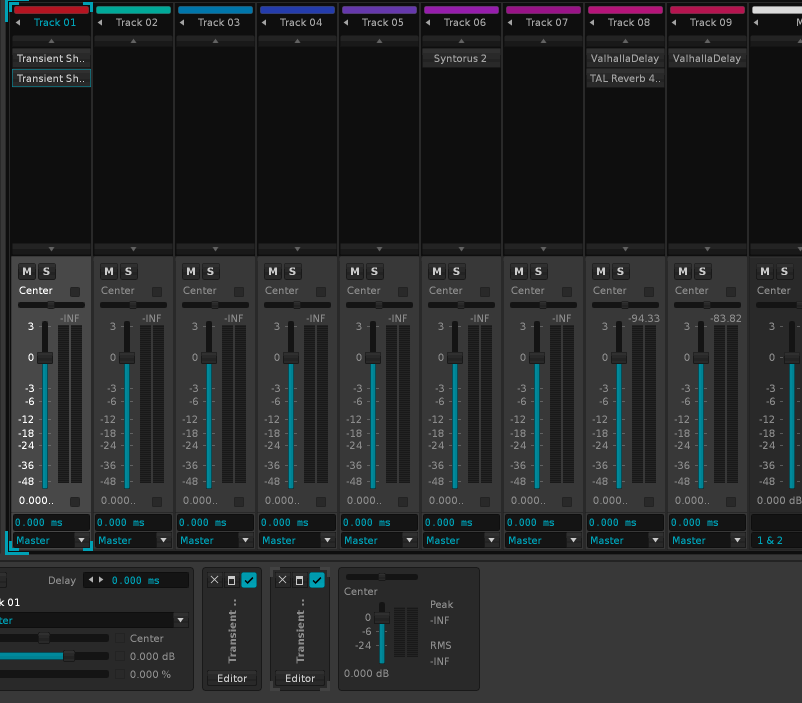Click the delay ms field under Track 03
The image size is (802, 703).
(x=216, y=522)
